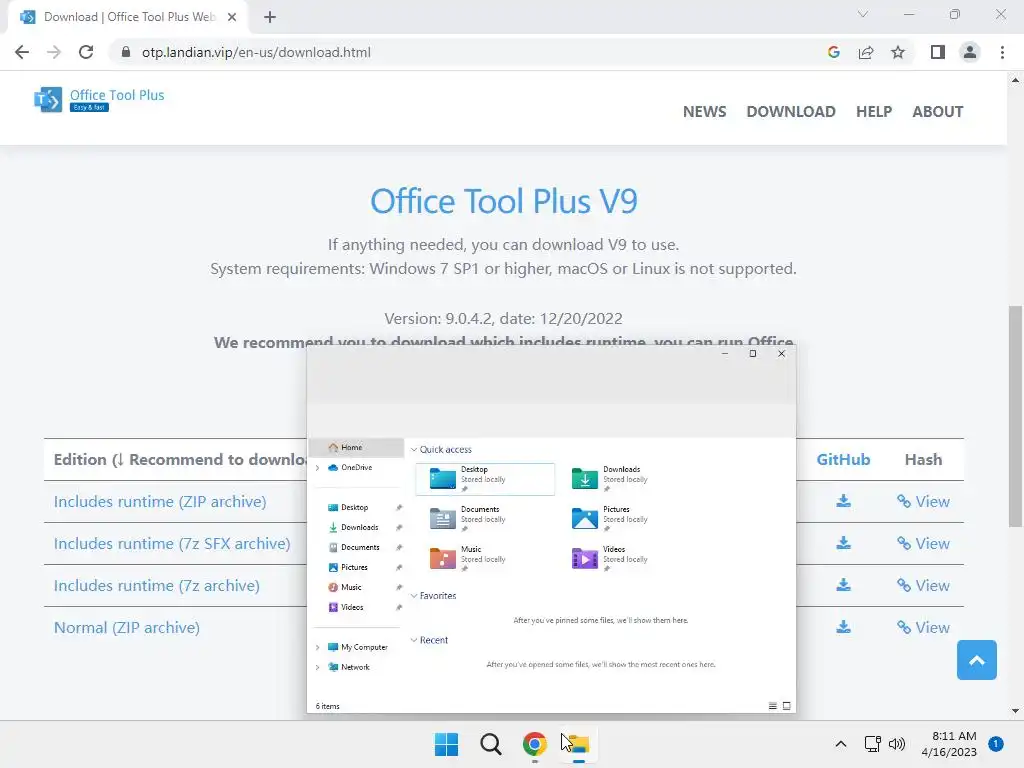Viewport: 1024px width, 768px height.
Task: Collapse the Favorites section
Action: [414, 596]
